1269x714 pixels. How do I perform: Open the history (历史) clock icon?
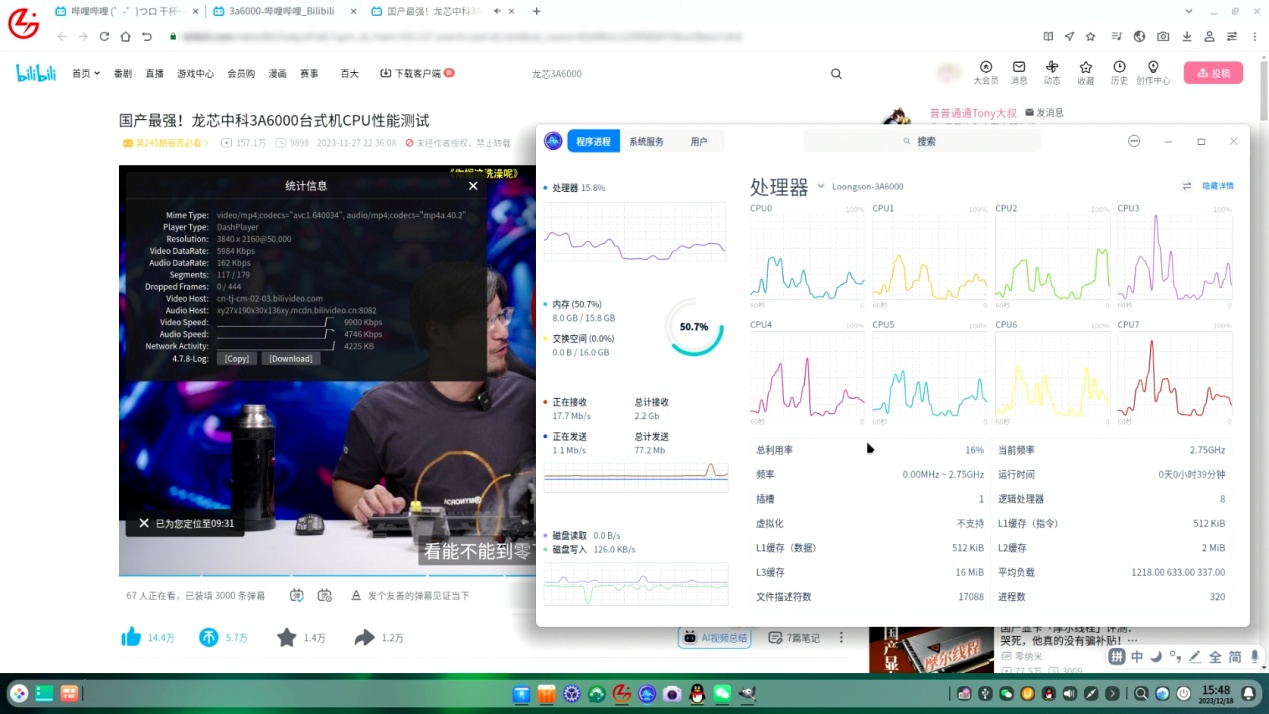(x=1119, y=67)
